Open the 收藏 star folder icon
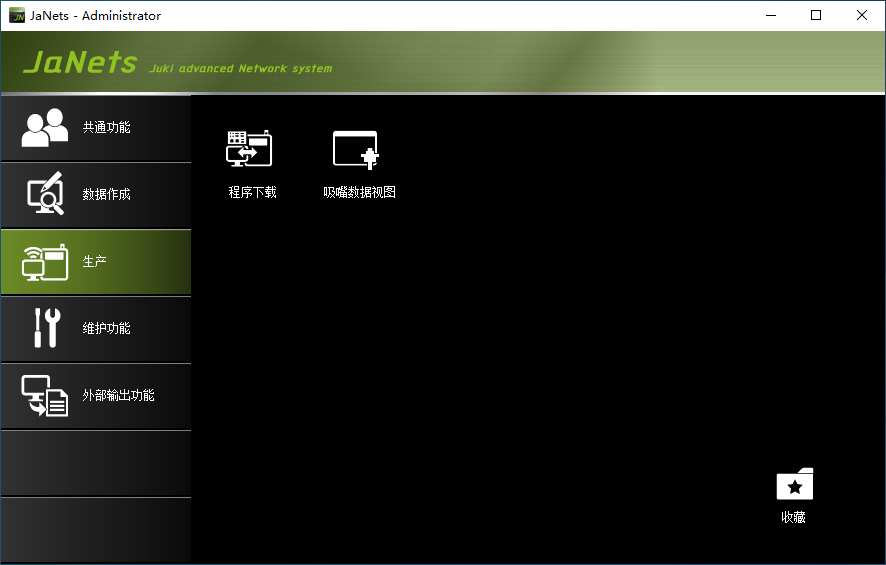886x565 pixels. (794, 485)
